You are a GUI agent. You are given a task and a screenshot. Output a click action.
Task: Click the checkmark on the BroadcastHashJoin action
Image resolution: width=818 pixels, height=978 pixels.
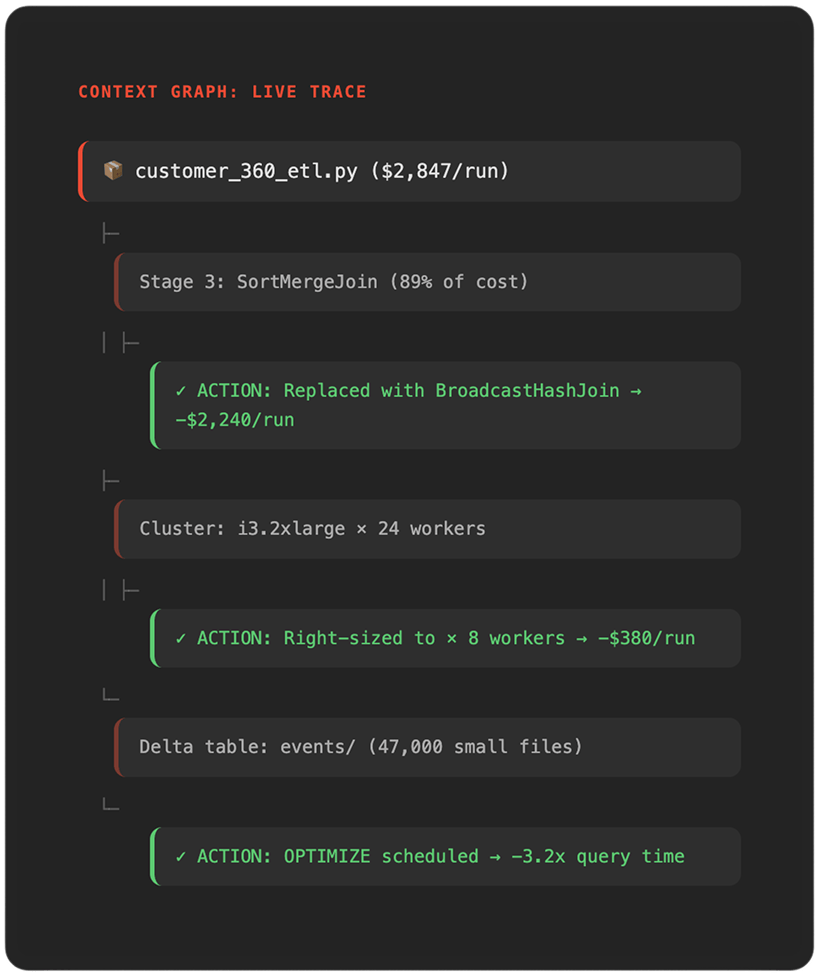tap(180, 390)
